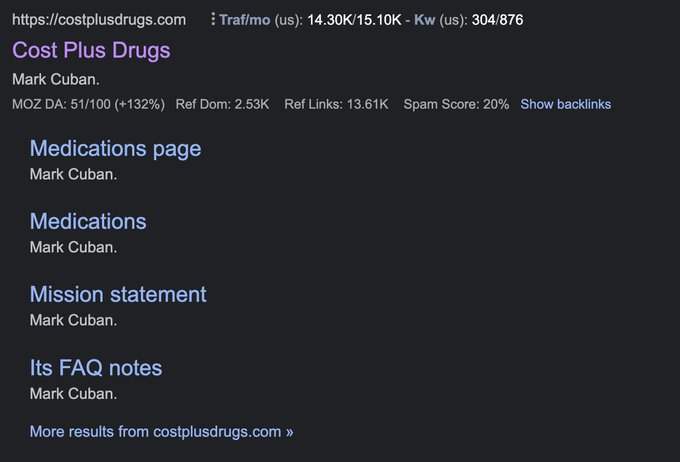The width and height of the screenshot is (680, 462).
Task: Click the Ref Dom 2.53K metric
Action: point(222,104)
